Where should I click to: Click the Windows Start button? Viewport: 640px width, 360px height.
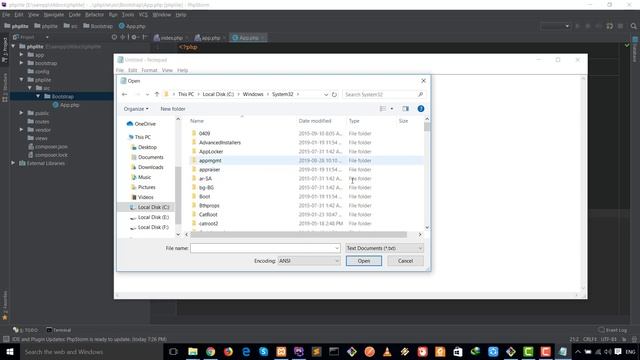pos(10,351)
